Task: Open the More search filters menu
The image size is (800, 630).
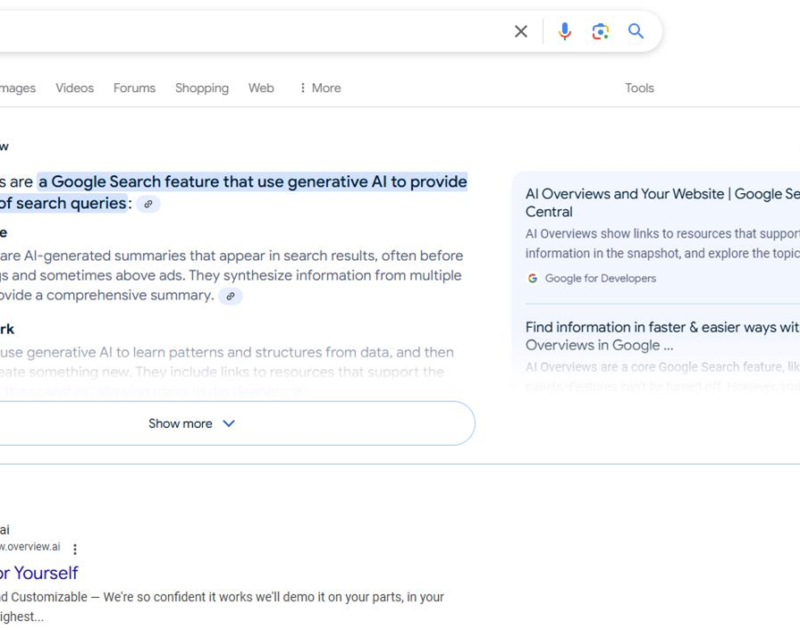Action: point(320,88)
